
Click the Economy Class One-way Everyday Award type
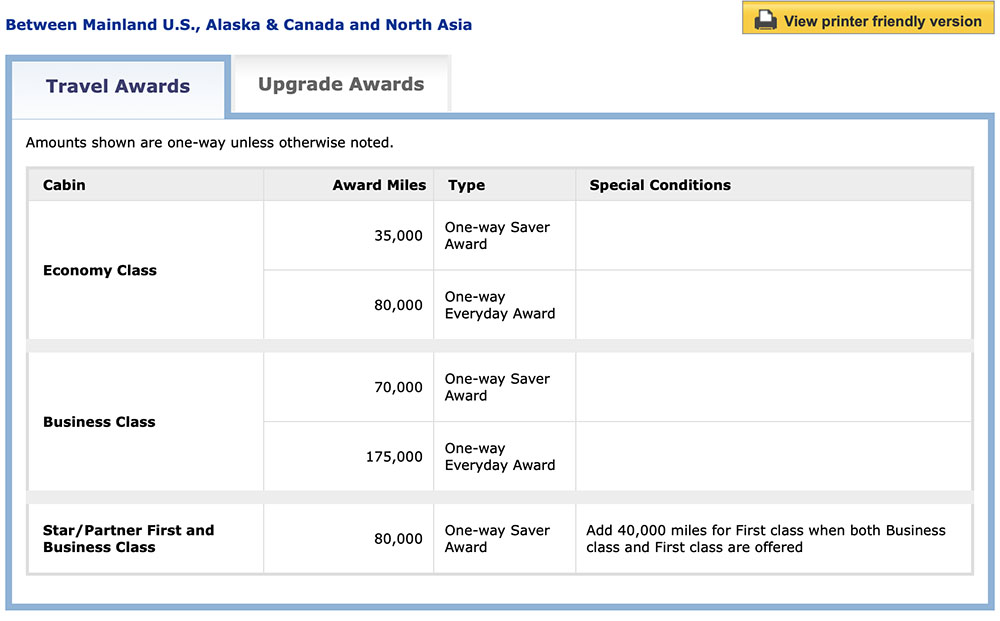(500, 305)
